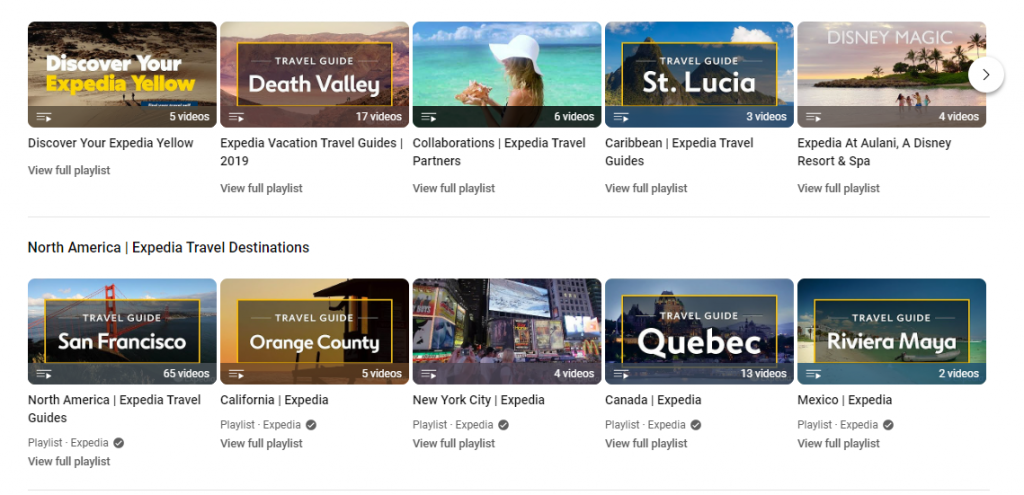The image size is (1024, 495).
Task: View full playlist for New York City
Action: [x=454, y=443]
